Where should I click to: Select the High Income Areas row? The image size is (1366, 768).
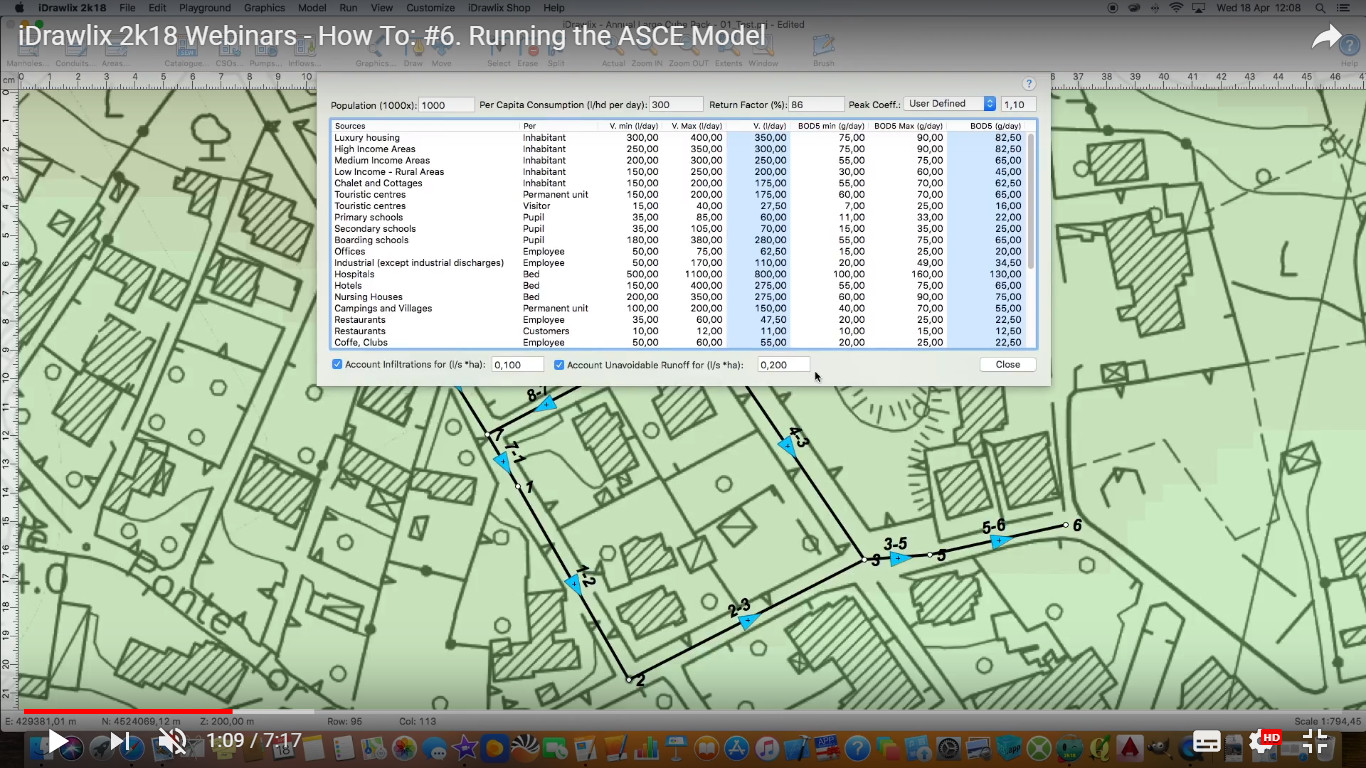tap(679, 149)
